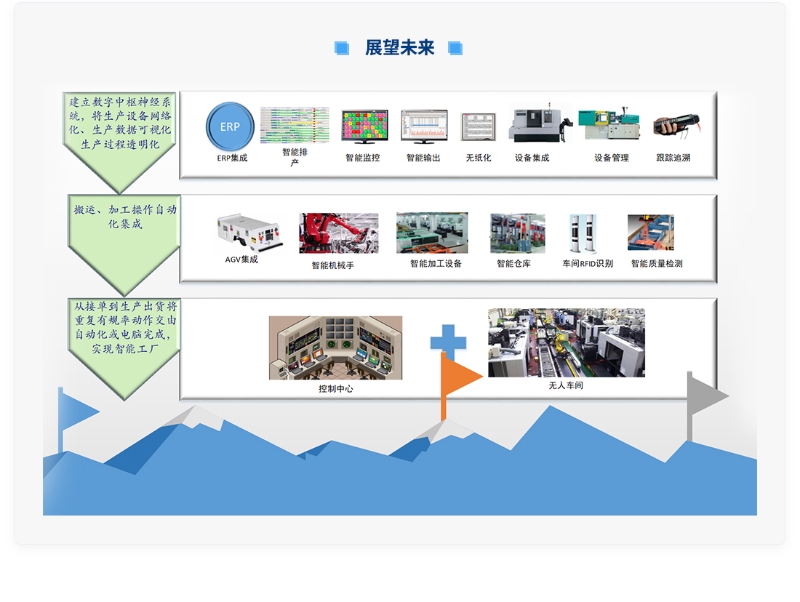Click the 智能加工设备 workshop photo
800x602 pixels.
[432, 233]
